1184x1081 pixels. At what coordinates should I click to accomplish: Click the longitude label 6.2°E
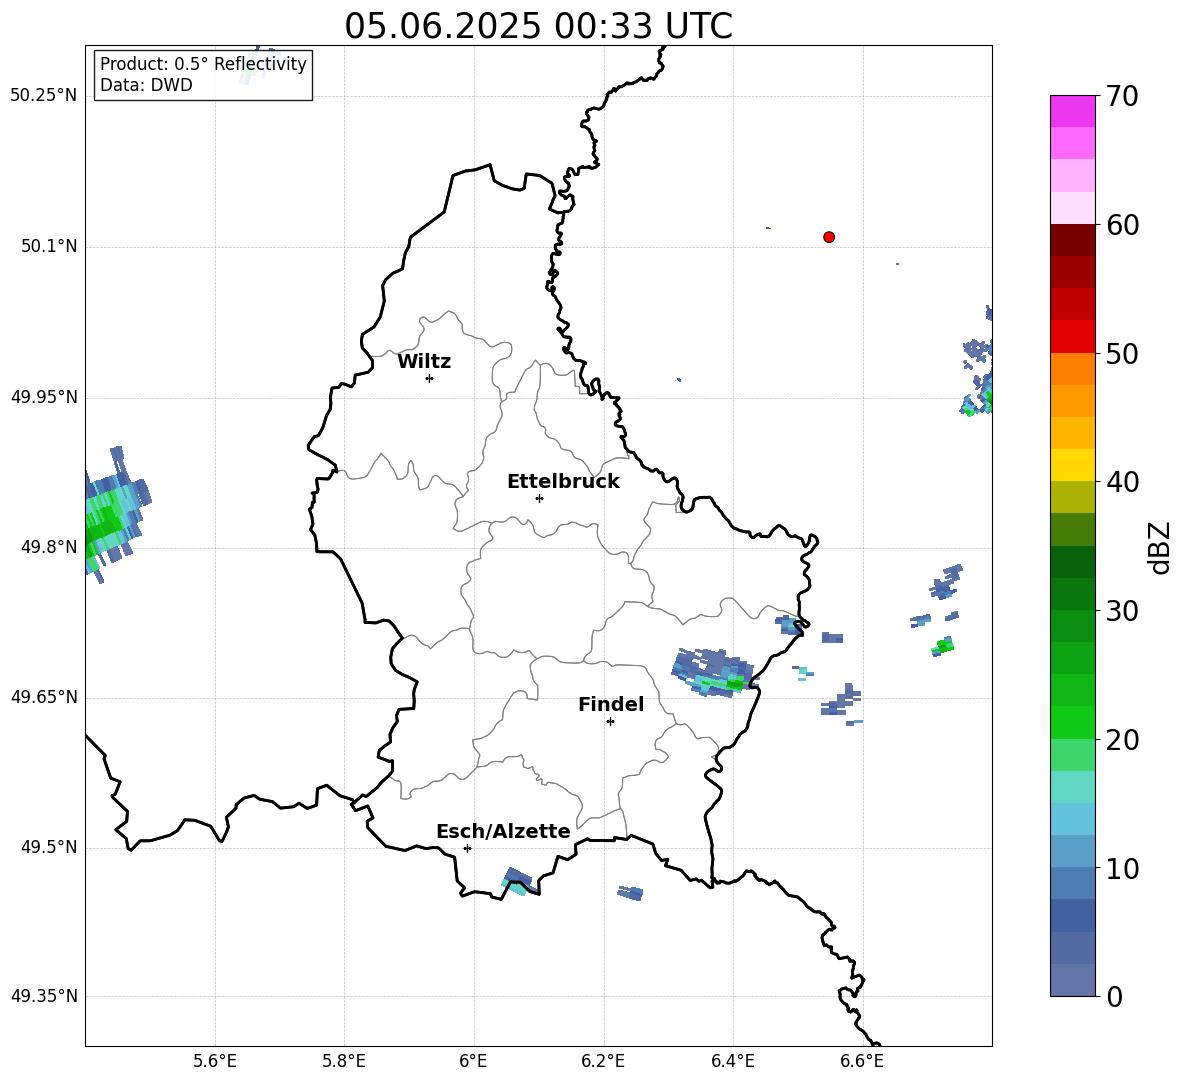click(603, 1061)
